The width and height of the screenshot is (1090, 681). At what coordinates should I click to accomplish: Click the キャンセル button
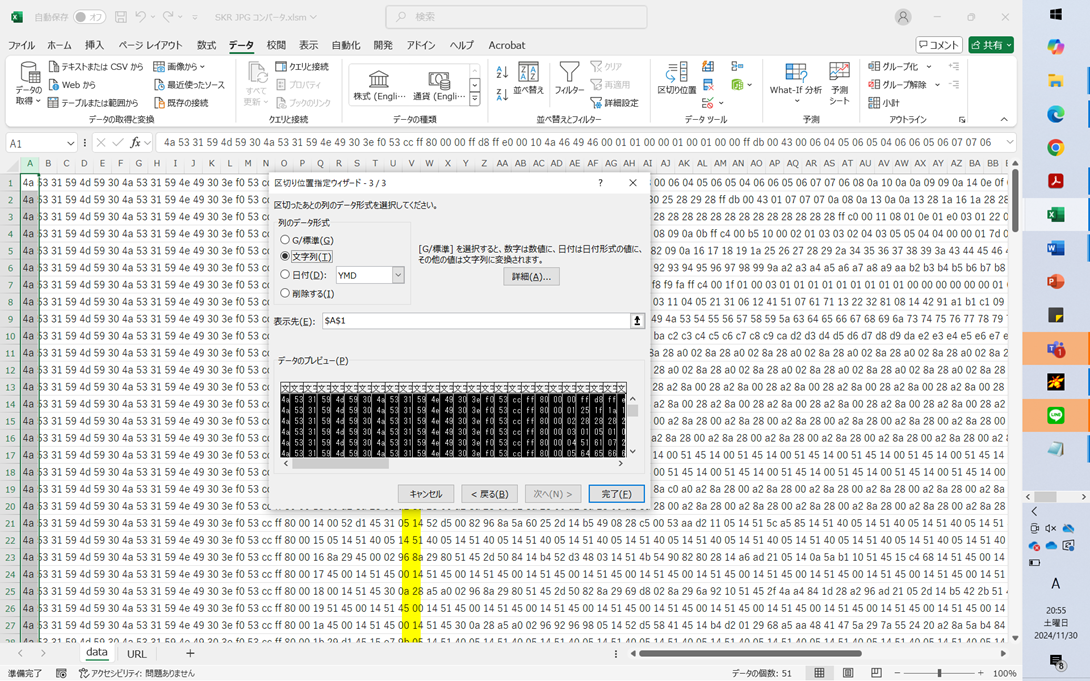(x=425, y=494)
